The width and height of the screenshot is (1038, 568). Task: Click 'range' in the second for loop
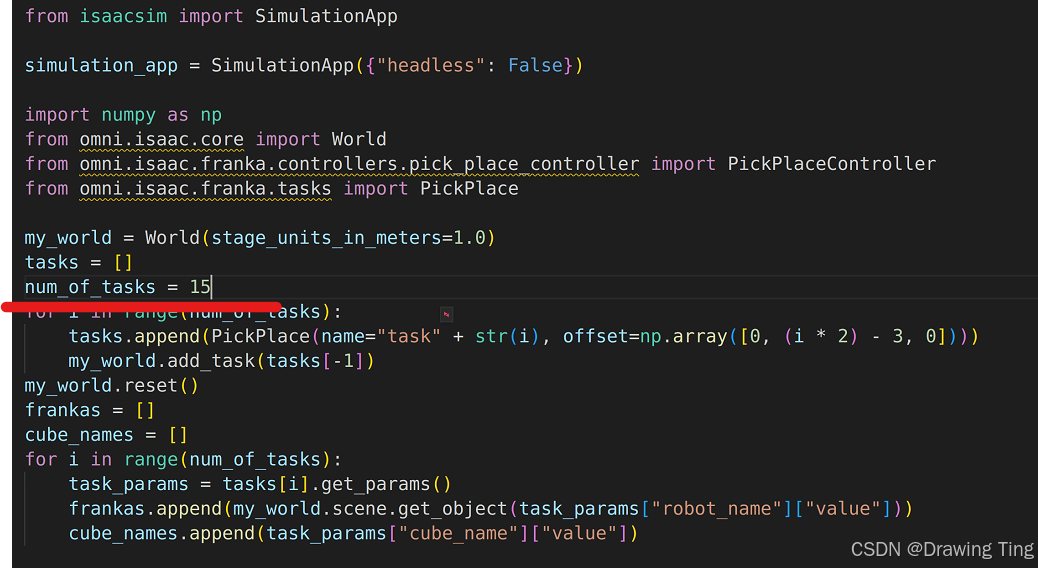[x=150, y=459]
